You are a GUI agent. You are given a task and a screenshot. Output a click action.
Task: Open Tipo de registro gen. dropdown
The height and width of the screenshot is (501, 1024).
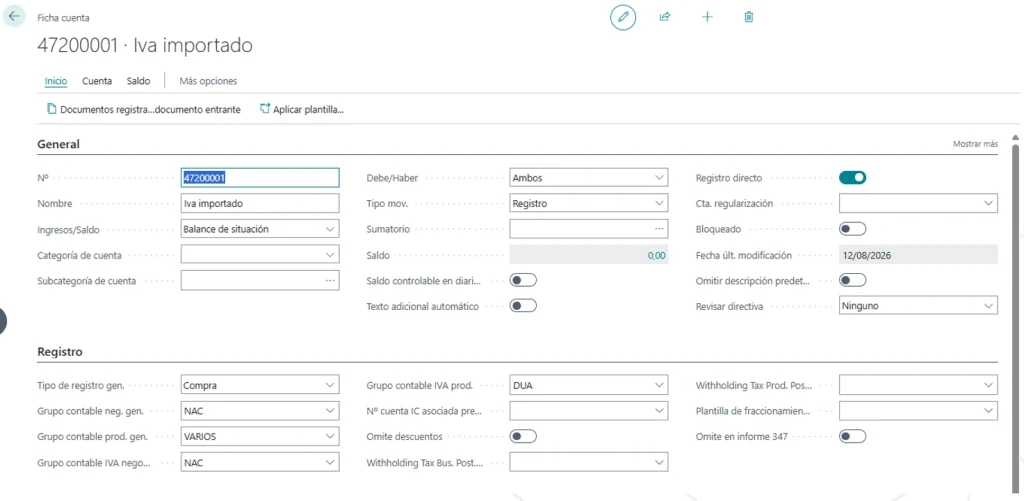coord(330,385)
